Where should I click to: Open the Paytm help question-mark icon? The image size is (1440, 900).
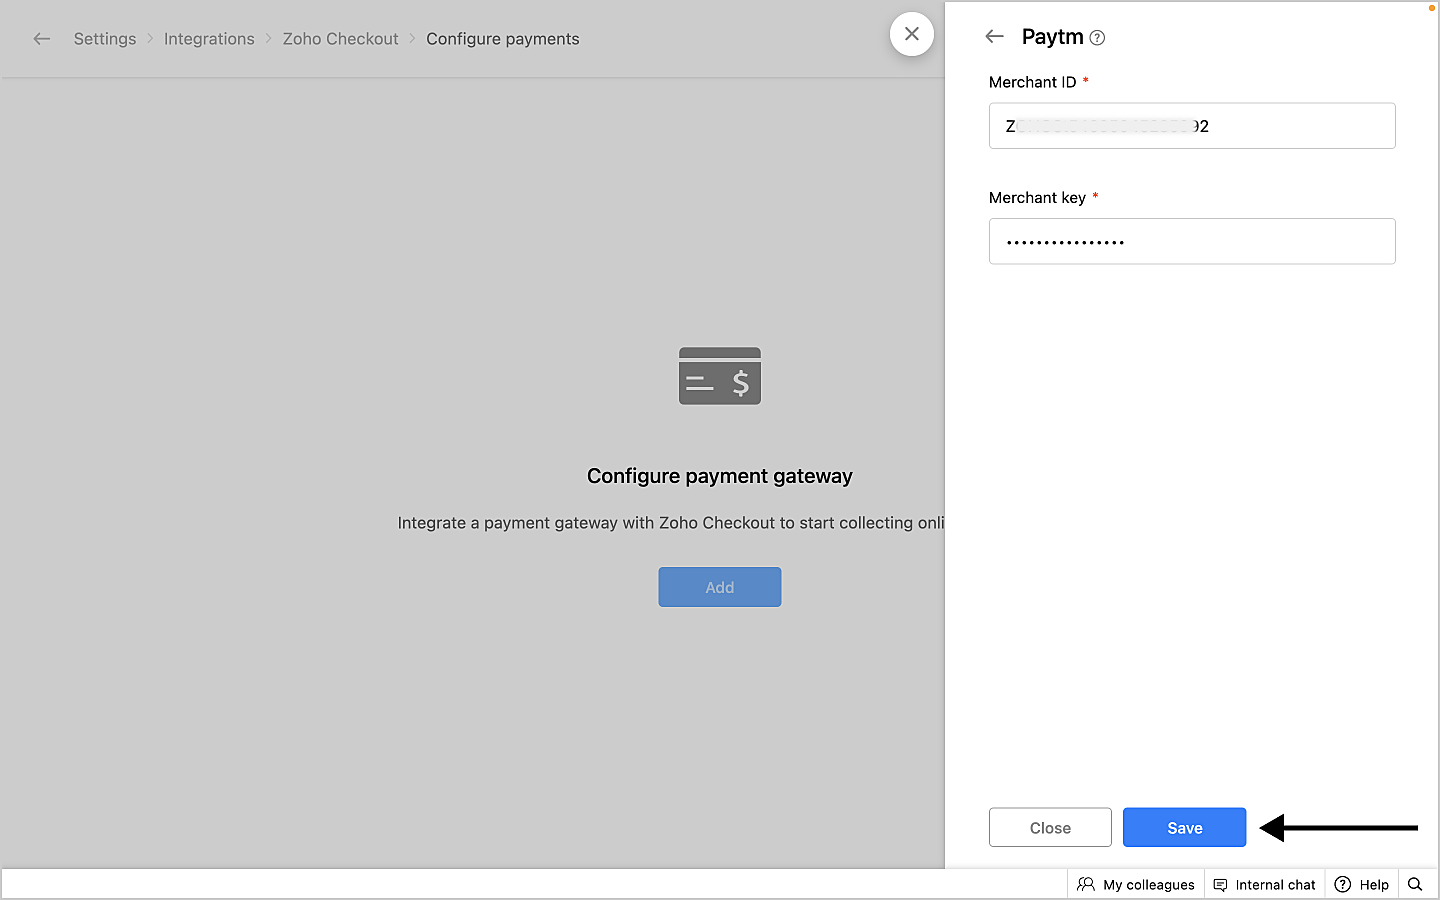[1097, 38]
